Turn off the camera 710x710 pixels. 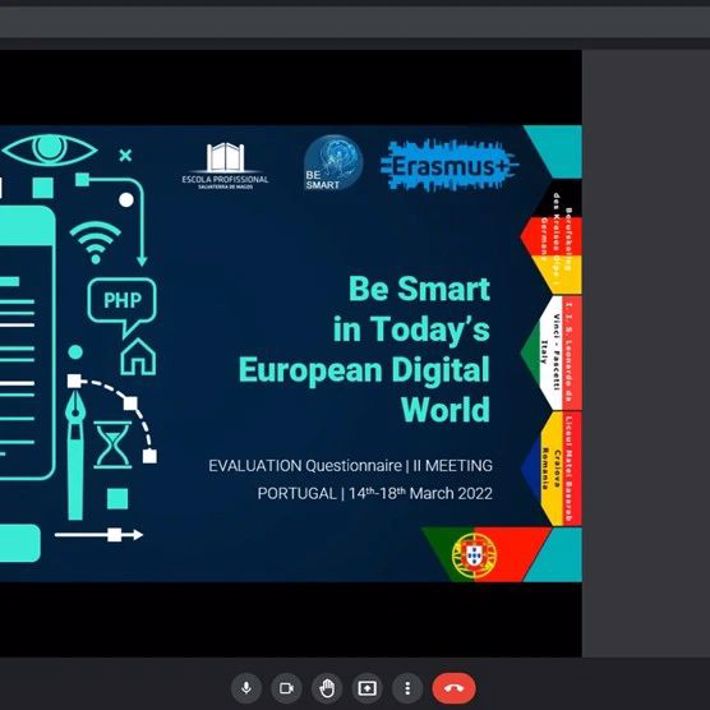point(286,688)
